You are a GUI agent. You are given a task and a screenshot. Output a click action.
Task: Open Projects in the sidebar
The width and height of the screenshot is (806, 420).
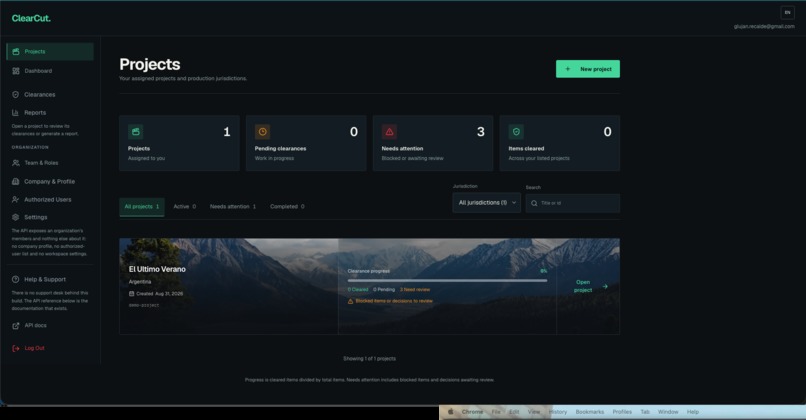(x=50, y=51)
